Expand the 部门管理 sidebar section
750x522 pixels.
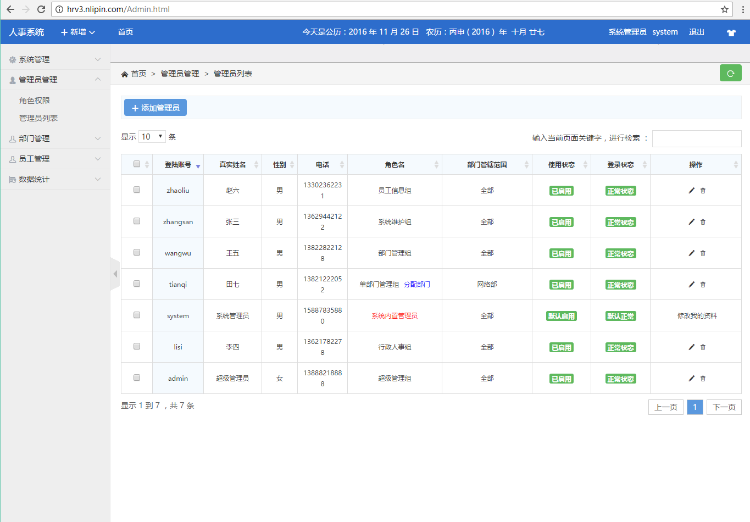tap(55, 138)
